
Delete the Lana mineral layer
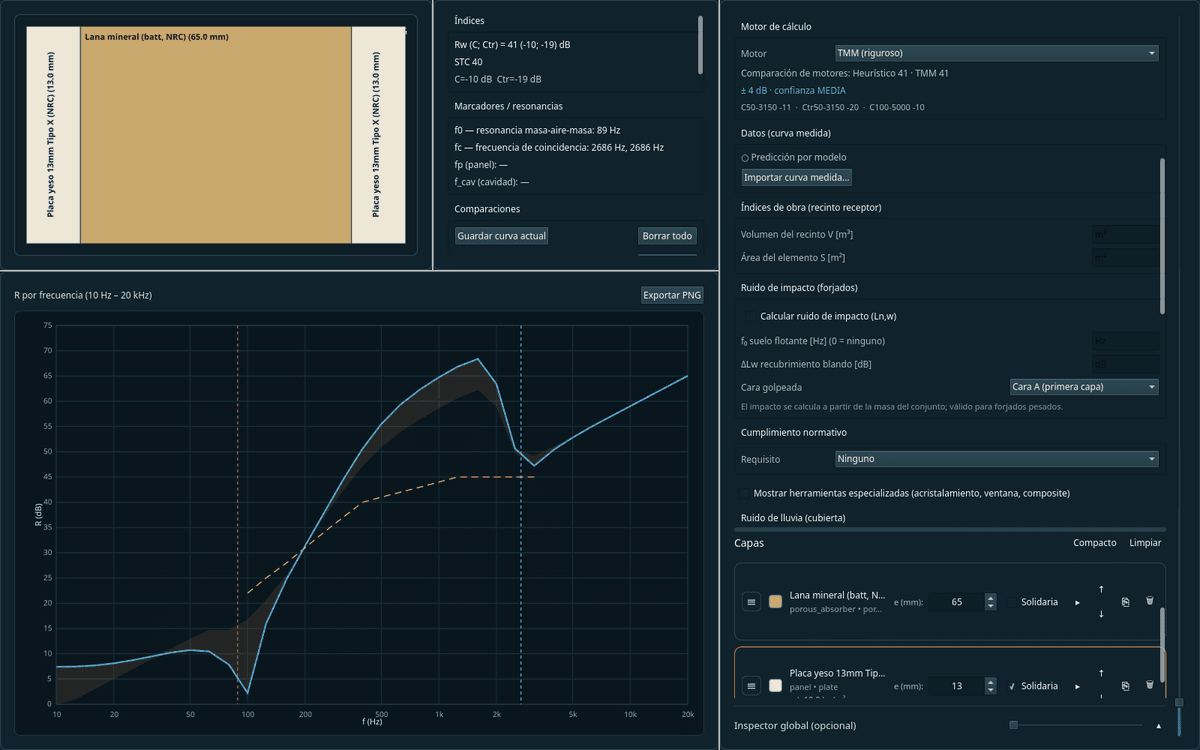pos(1149,601)
